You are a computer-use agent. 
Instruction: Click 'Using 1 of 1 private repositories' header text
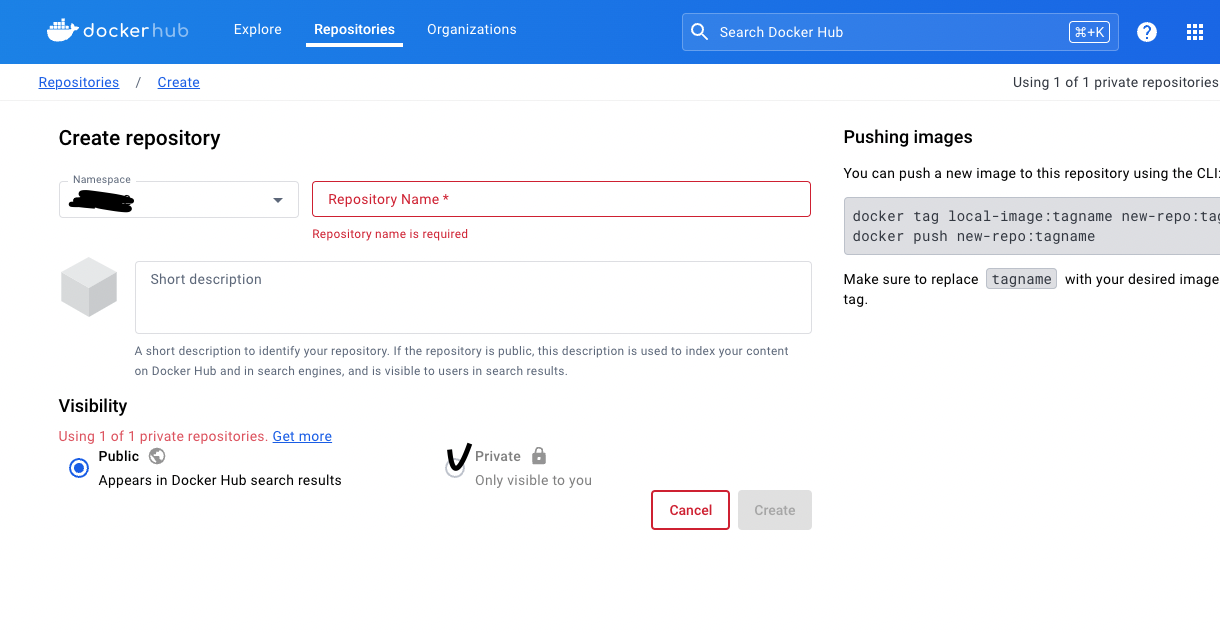tap(1116, 82)
